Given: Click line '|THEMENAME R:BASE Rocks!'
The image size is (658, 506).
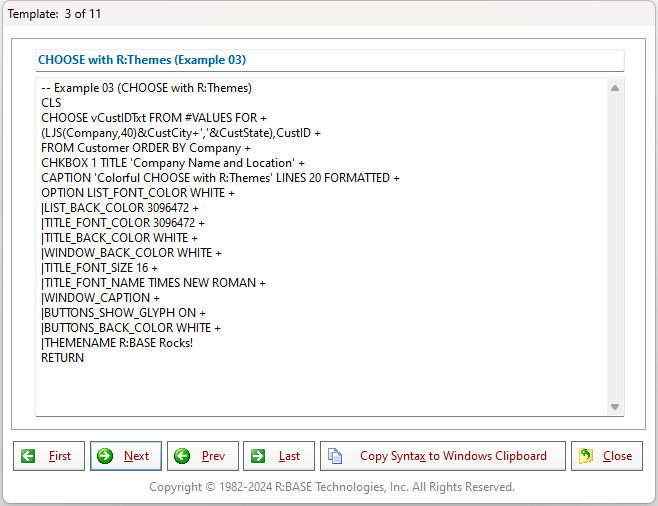Looking at the screenshot, I should point(117,343).
